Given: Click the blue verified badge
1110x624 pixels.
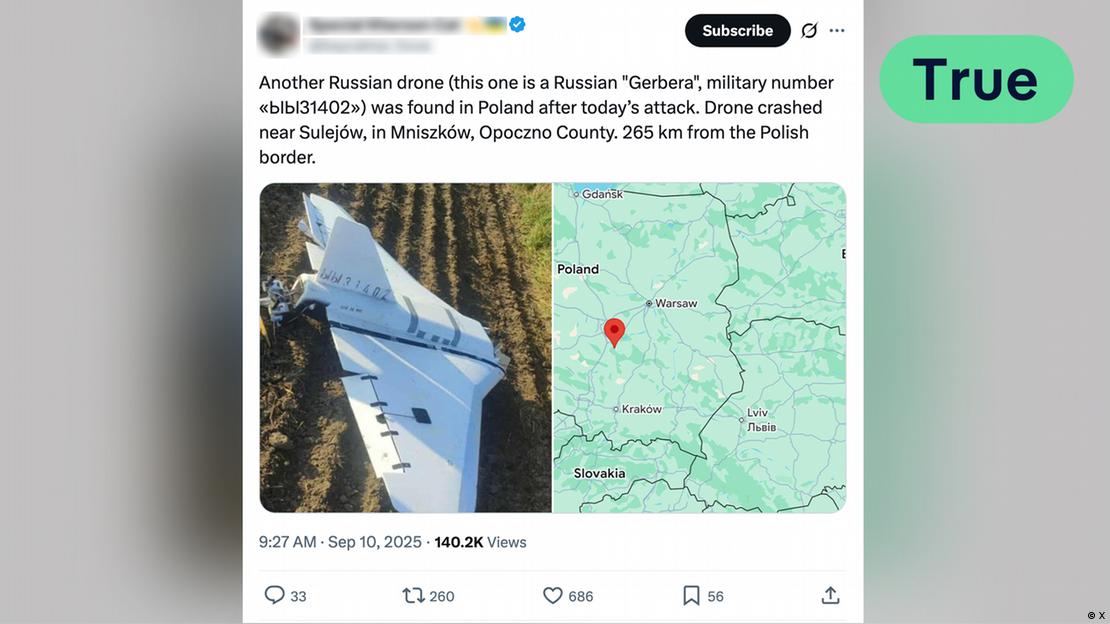Looking at the screenshot, I should (517, 24).
